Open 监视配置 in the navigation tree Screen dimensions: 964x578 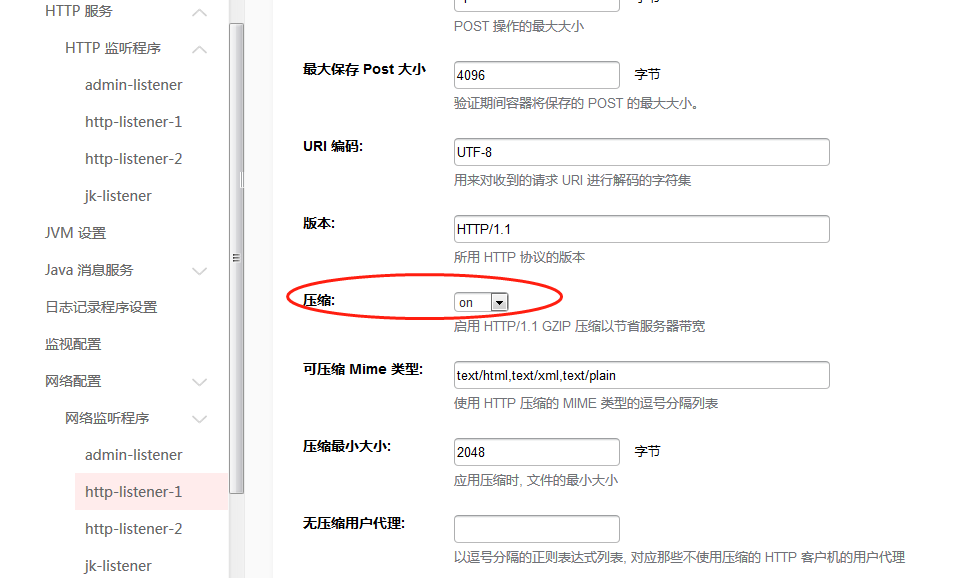pos(73,344)
